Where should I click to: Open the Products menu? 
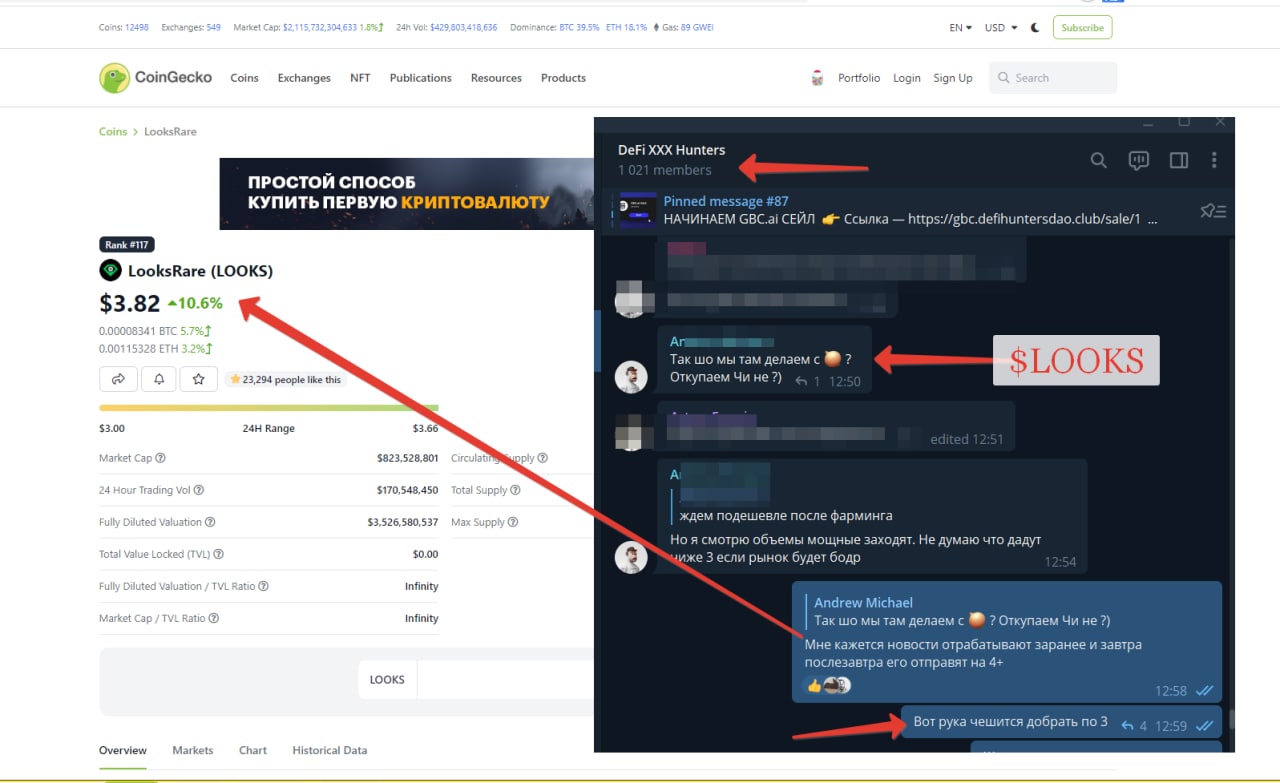(563, 78)
